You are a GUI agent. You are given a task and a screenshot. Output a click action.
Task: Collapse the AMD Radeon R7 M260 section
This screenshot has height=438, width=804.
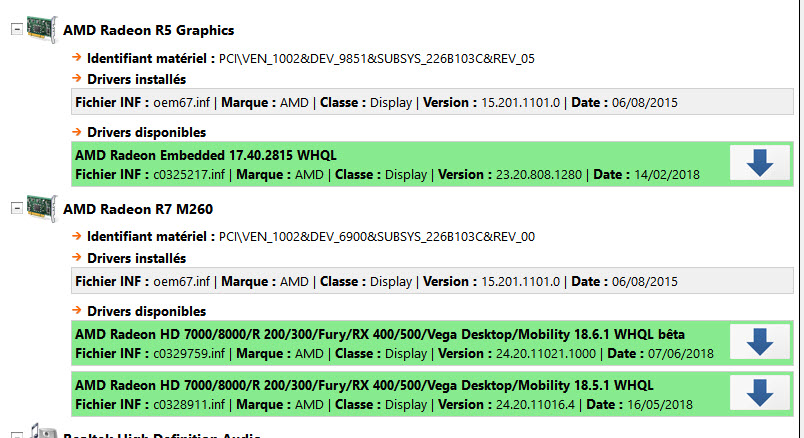pos(15,208)
